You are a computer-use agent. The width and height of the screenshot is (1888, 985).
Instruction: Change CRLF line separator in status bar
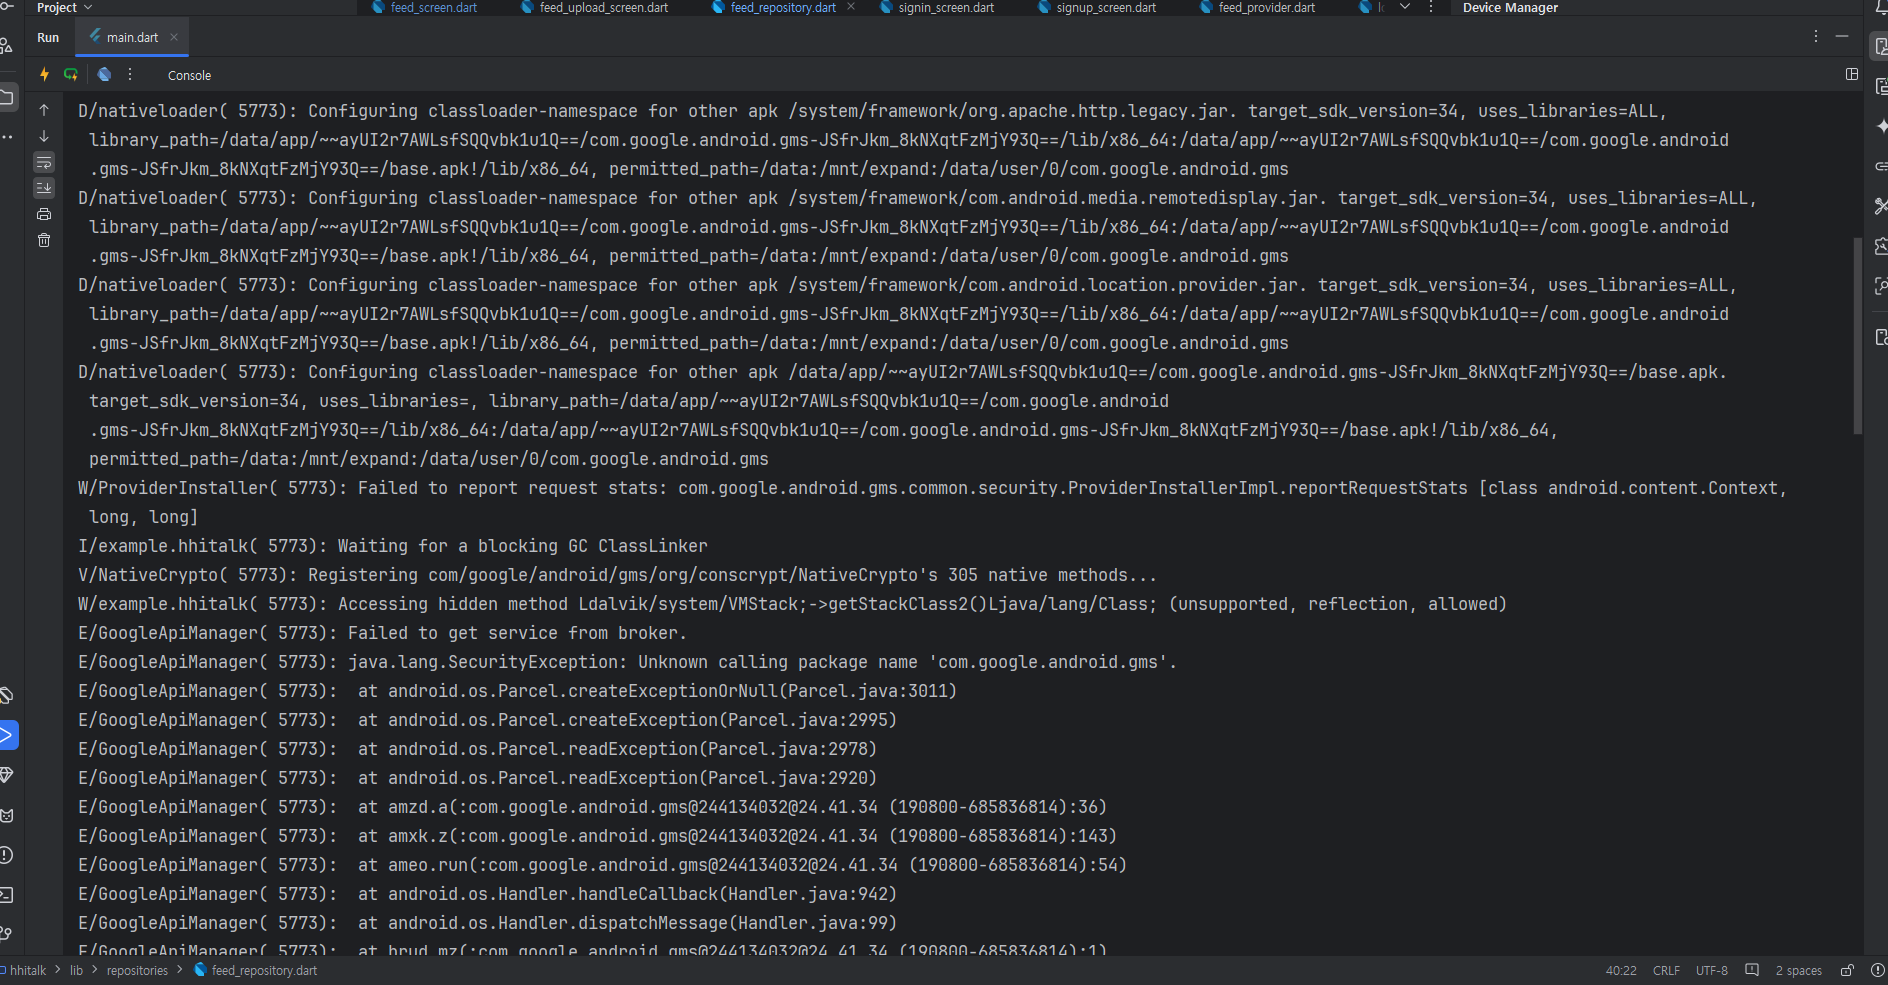pos(1666,970)
